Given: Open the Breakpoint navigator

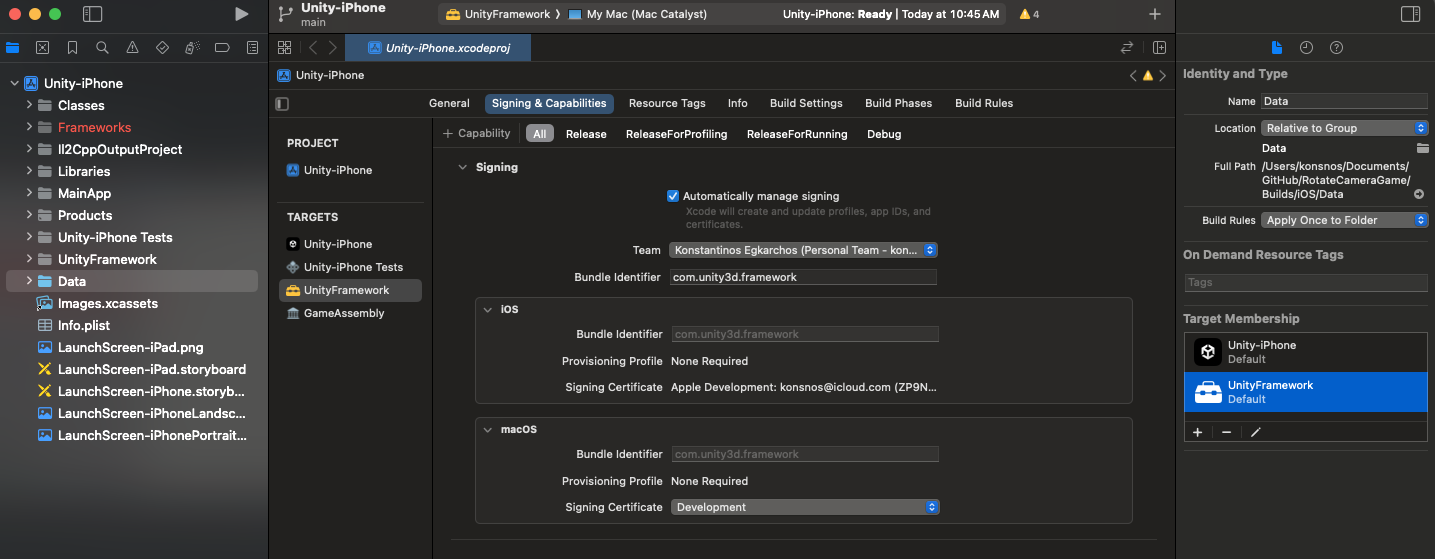Looking at the screenshot, I should coord(222,47).
